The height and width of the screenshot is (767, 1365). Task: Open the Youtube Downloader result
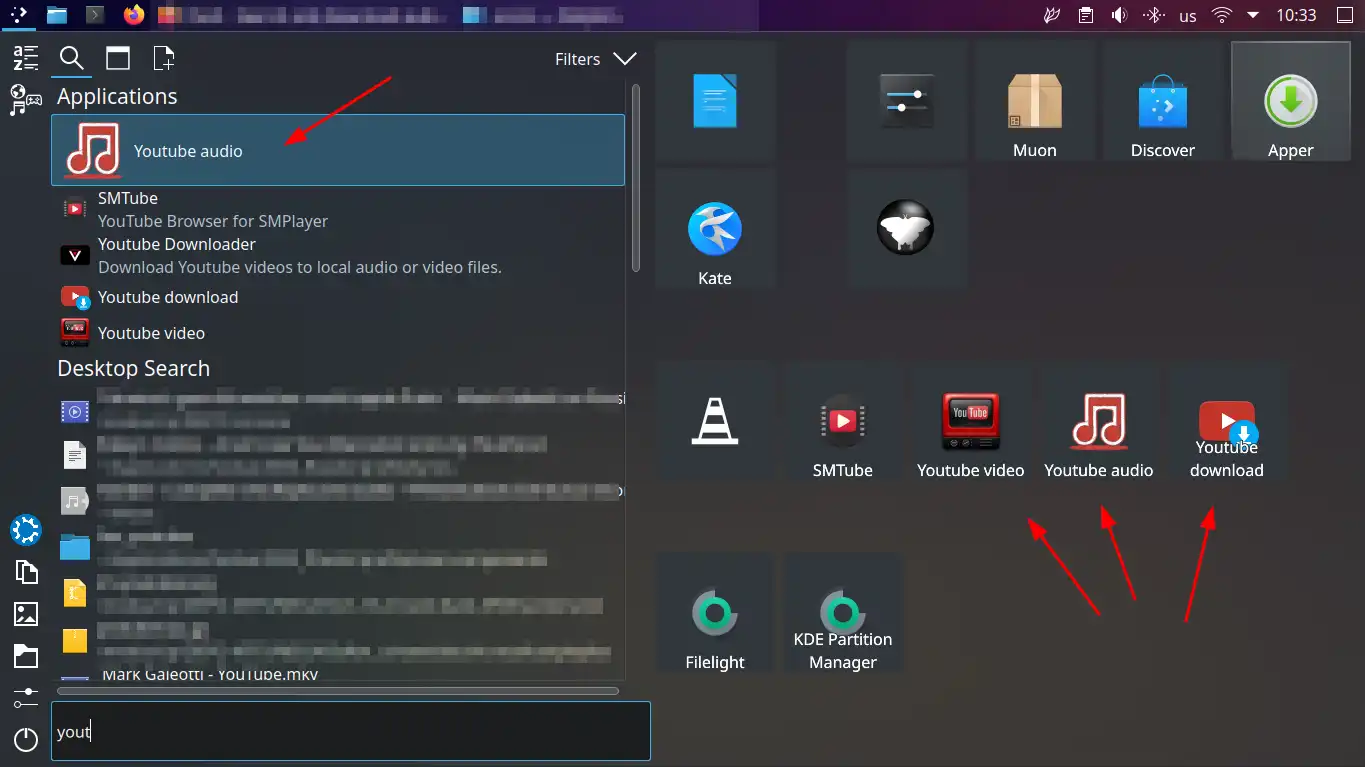click(338, 256)
